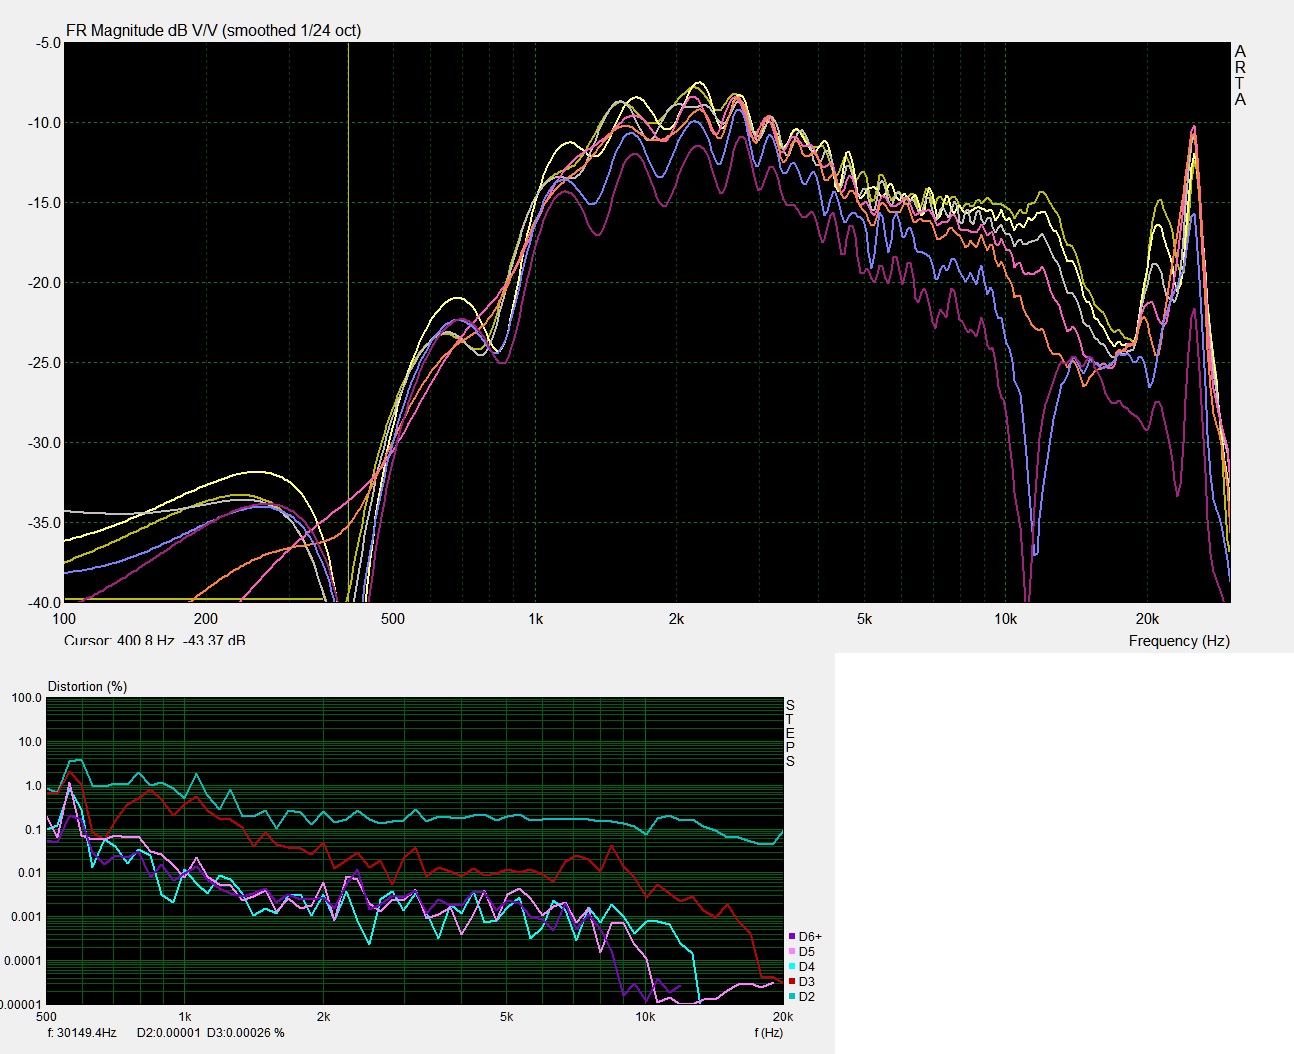Click the -5.0 dB axis label
Image resolution: width=1294 pixels, height=1054 pixels.
pyautogui.click(x=48, y=44)
